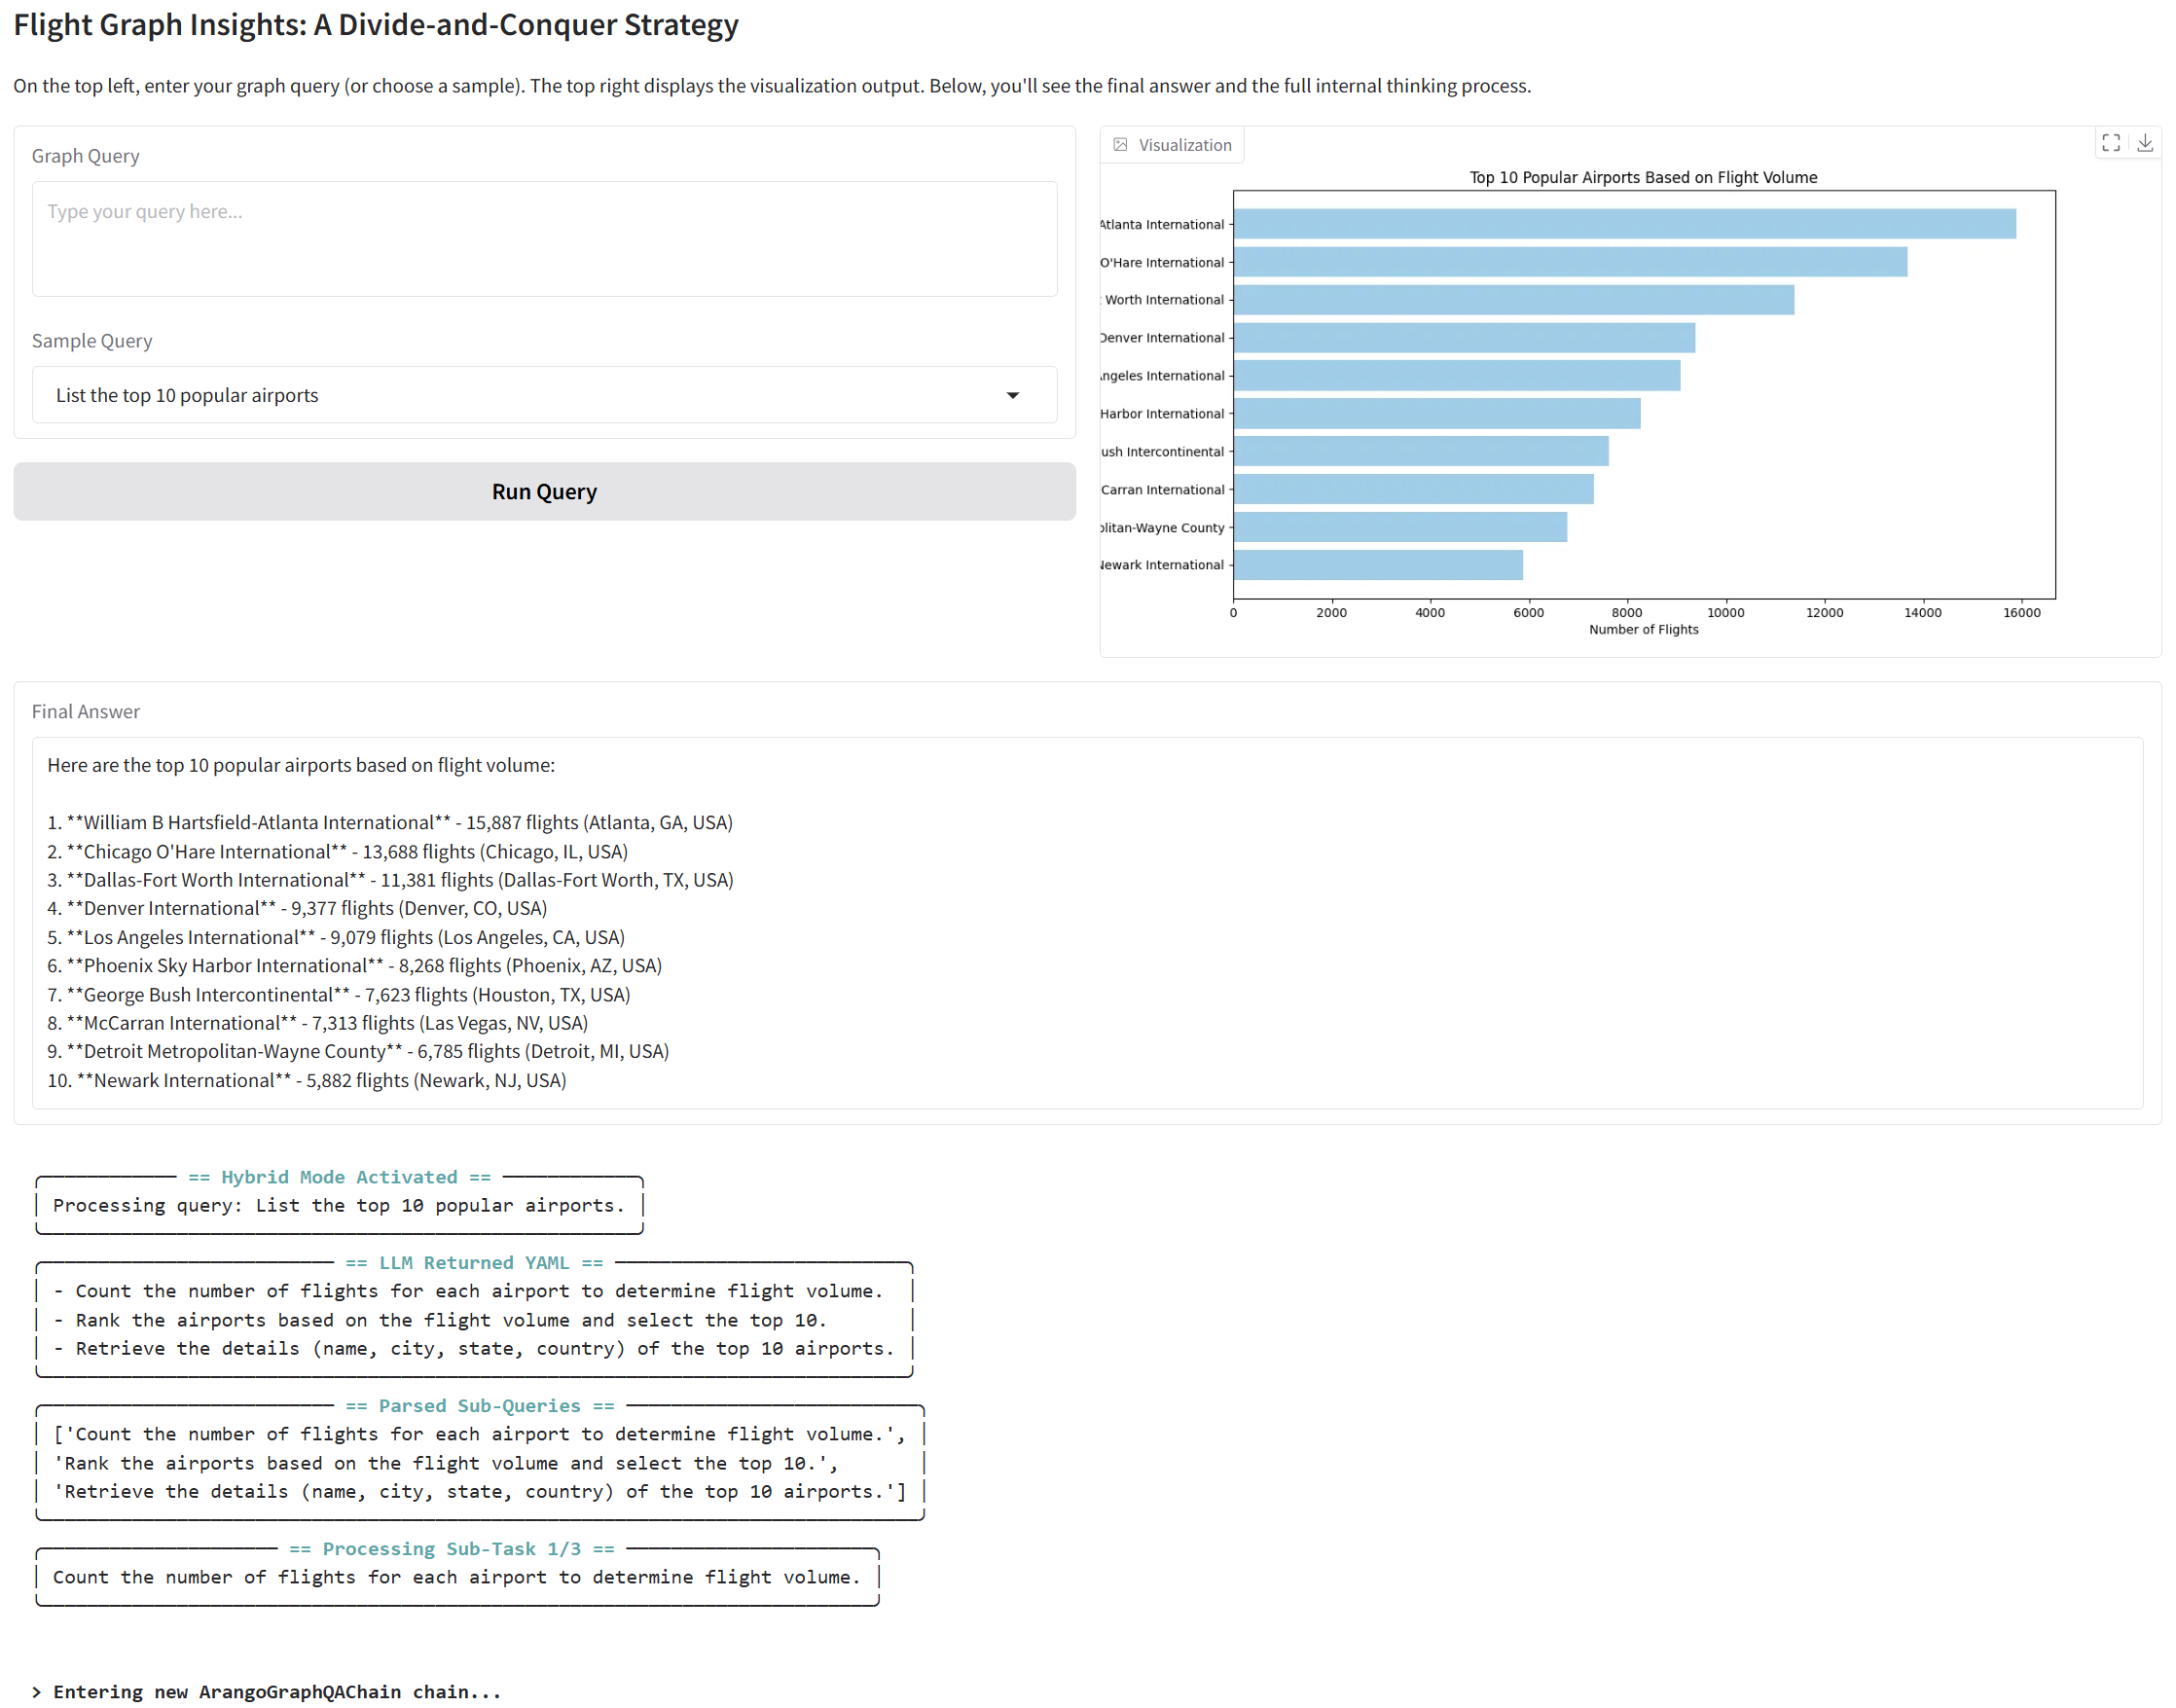Click the 'LLM Returned YAML' log header
The width and height of the screenshot is (2176, 1708).
coord(474,1263)
